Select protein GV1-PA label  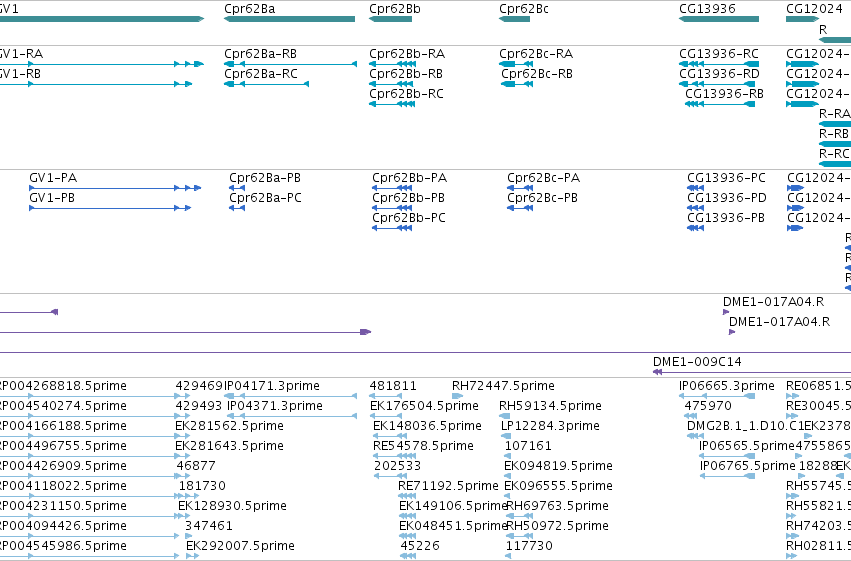pyautogui.click(x=53, y=178)
